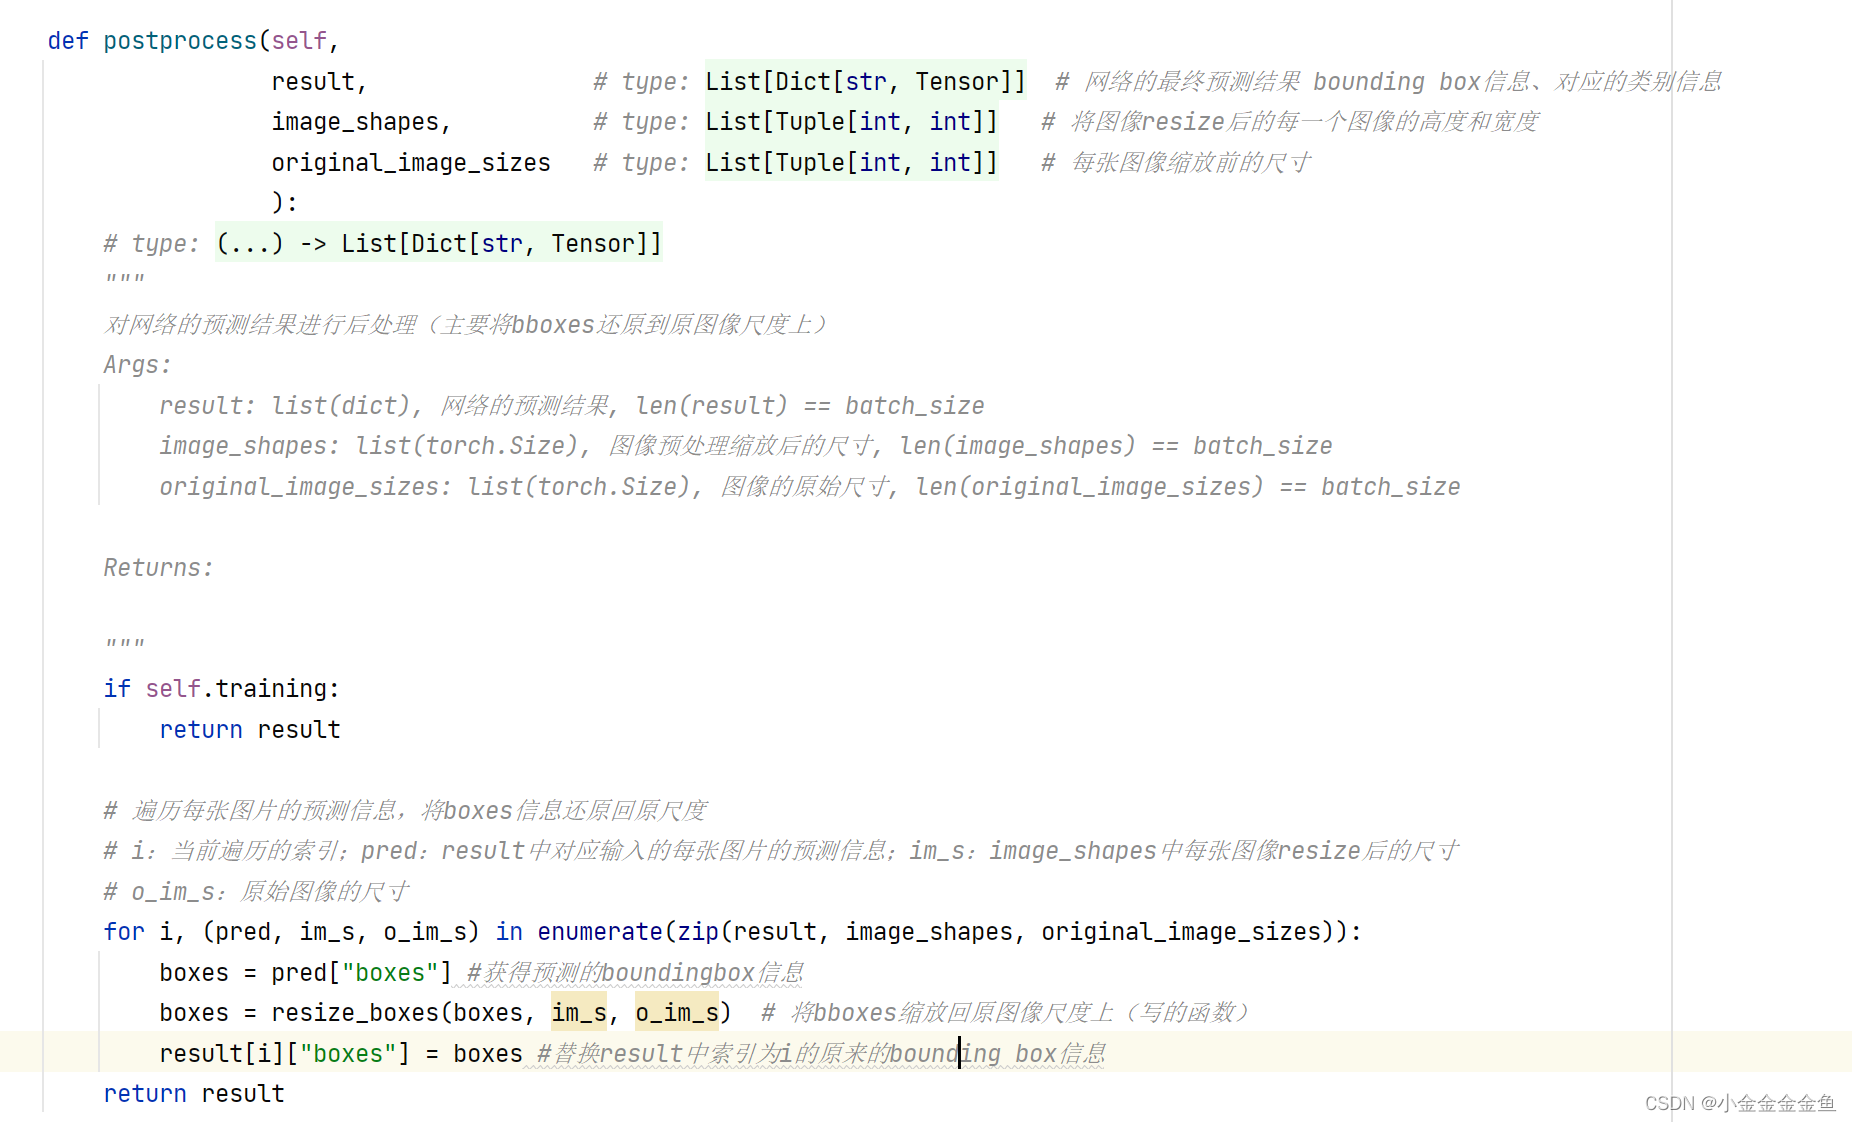Click docstring line starting with original_image_sizes: list(torch.Size)
This screenshot has height=1122, width=1852.
tap(810, 487)
